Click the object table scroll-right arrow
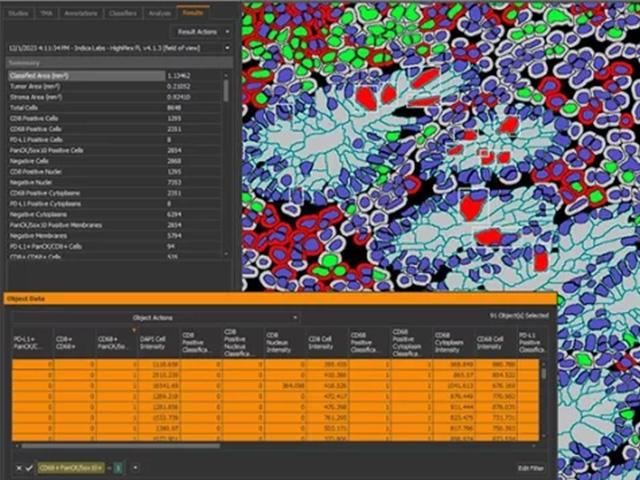 click(534, 446)
